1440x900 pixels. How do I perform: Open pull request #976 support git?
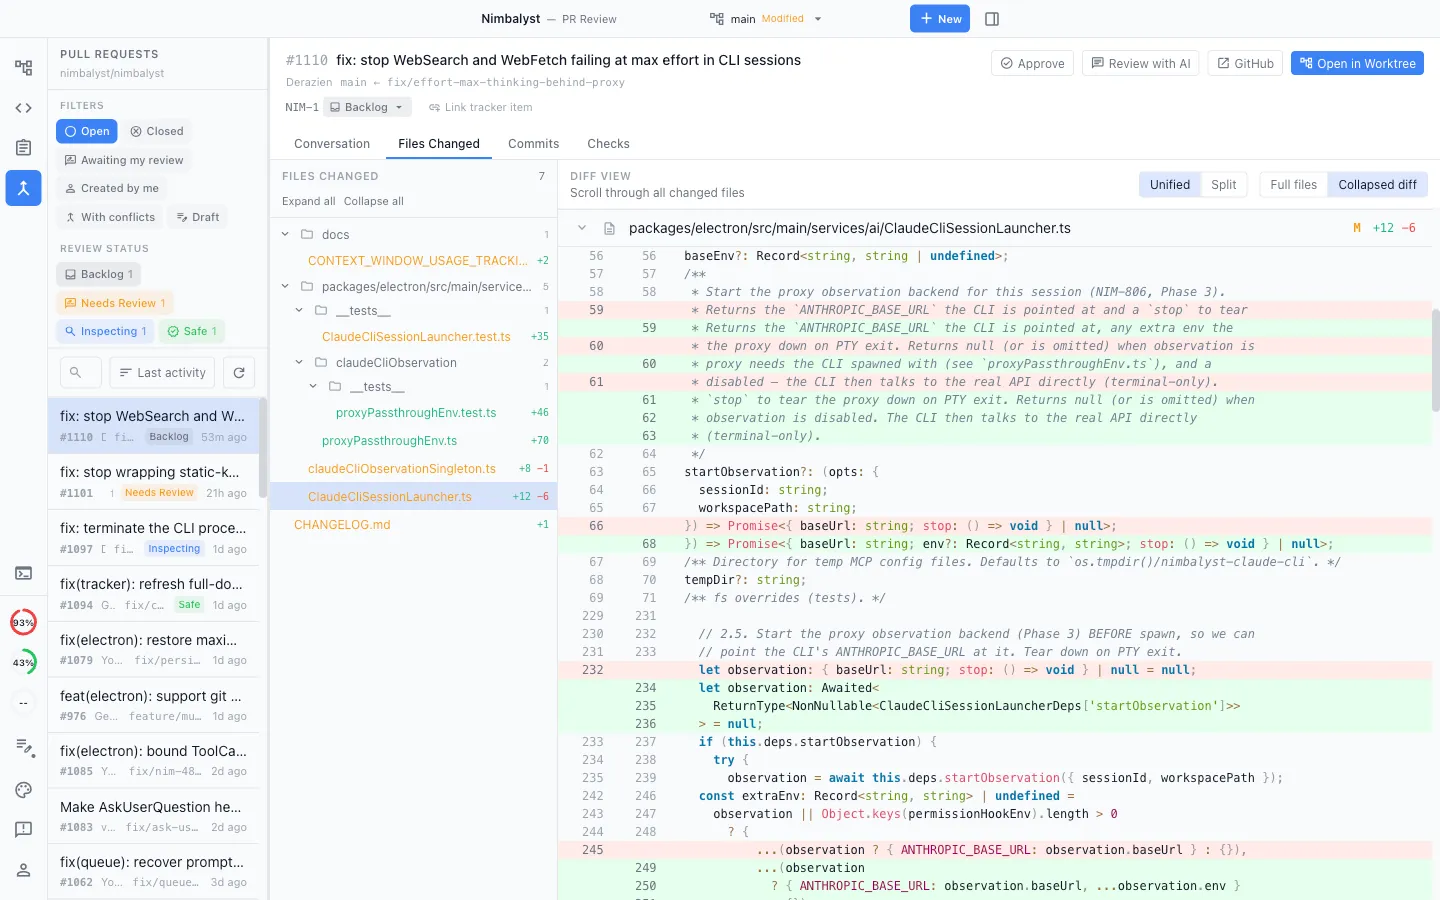154,705
